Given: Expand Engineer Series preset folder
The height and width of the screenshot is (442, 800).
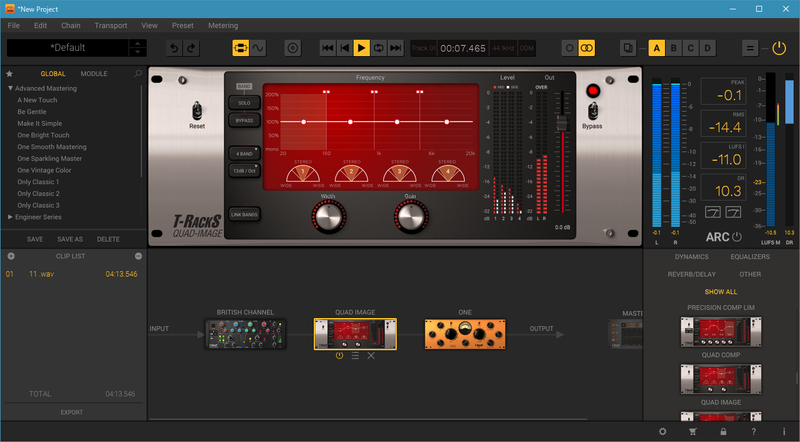Looking at the screenshot, I should [x=10, y=217].
